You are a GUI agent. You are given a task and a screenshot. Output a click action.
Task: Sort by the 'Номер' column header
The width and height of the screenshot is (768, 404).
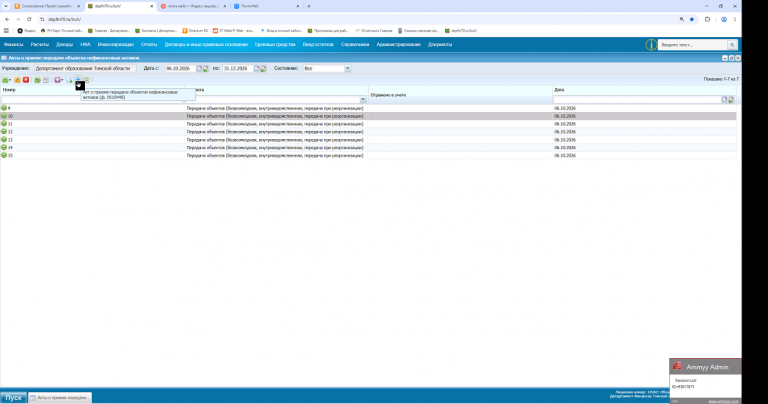9,90
